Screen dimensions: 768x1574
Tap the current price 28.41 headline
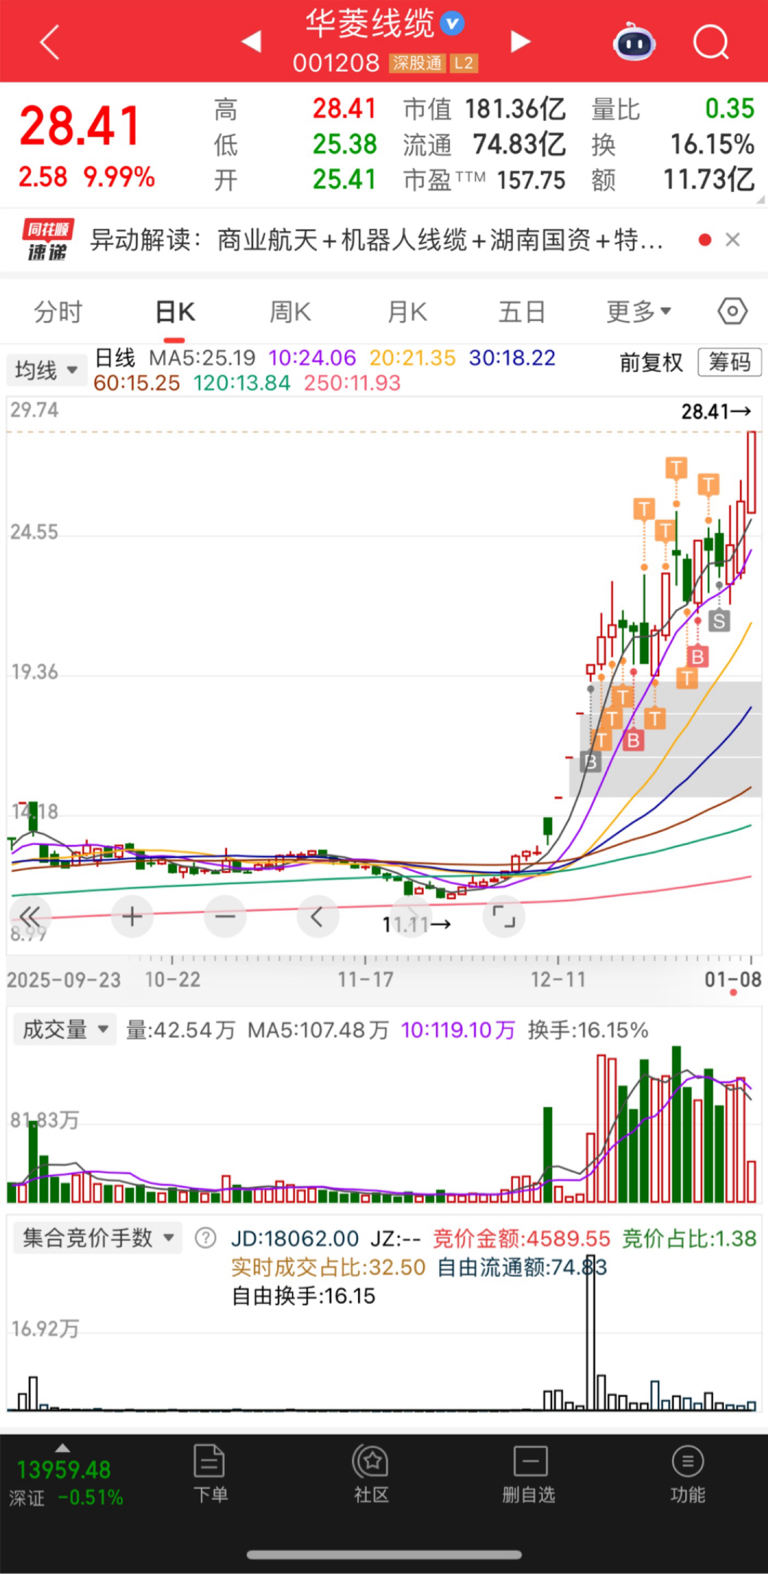tap(80, 127)
